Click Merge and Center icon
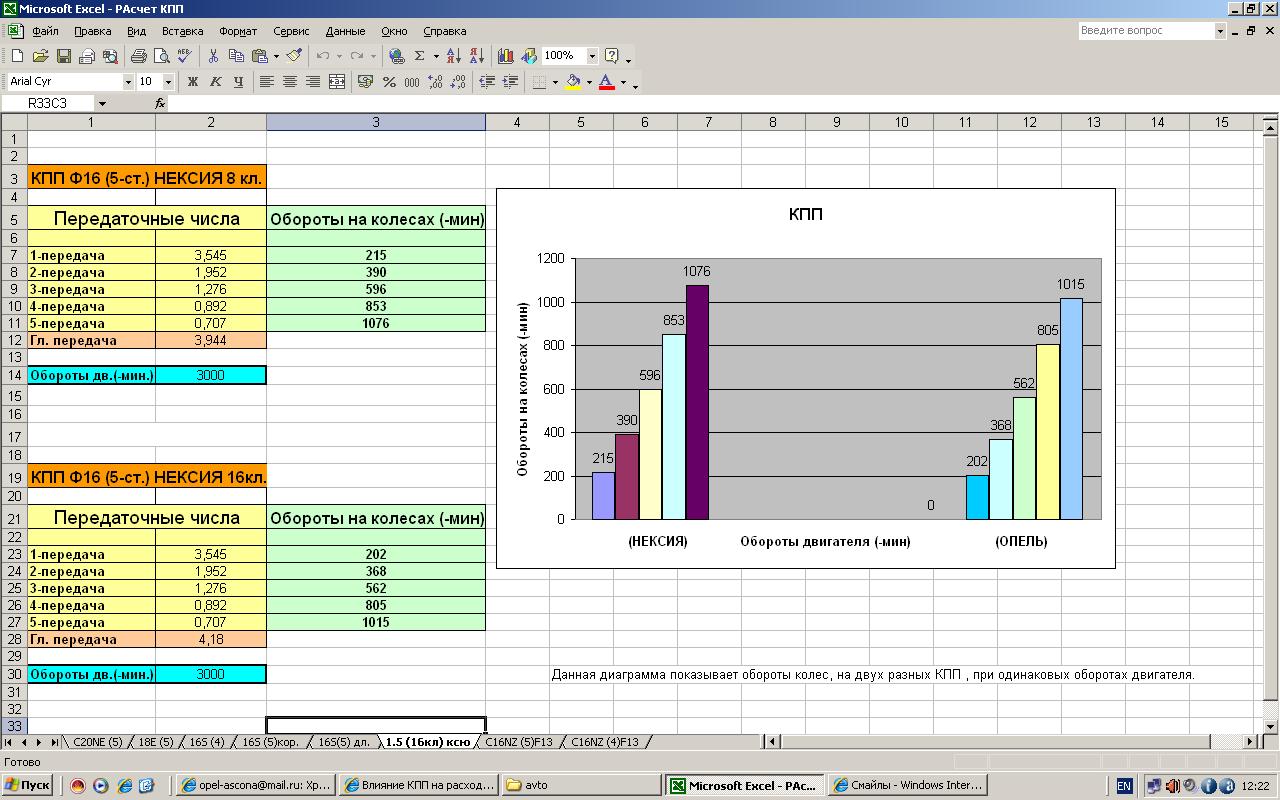This screenshot has height=800, width=1280. pyautogui.click(x=337, y=82)
